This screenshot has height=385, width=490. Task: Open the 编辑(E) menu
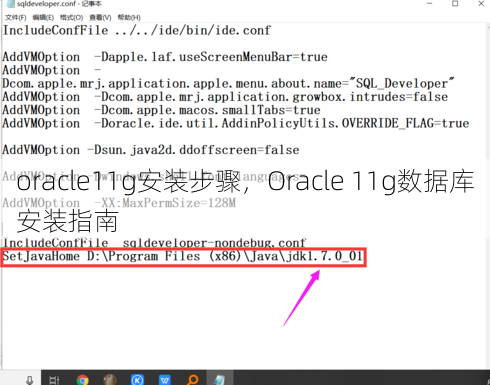(43, 17)
